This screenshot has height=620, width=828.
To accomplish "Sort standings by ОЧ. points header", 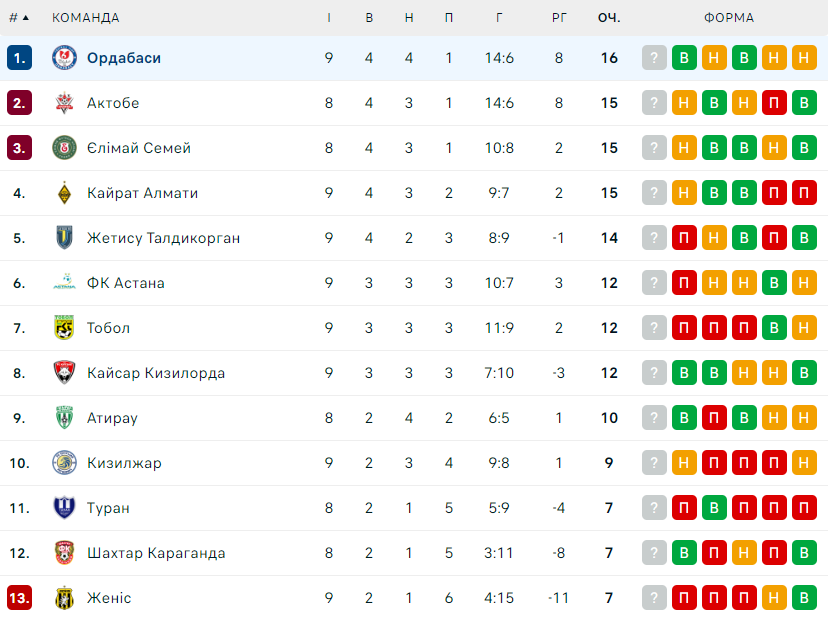I will 609,18.
